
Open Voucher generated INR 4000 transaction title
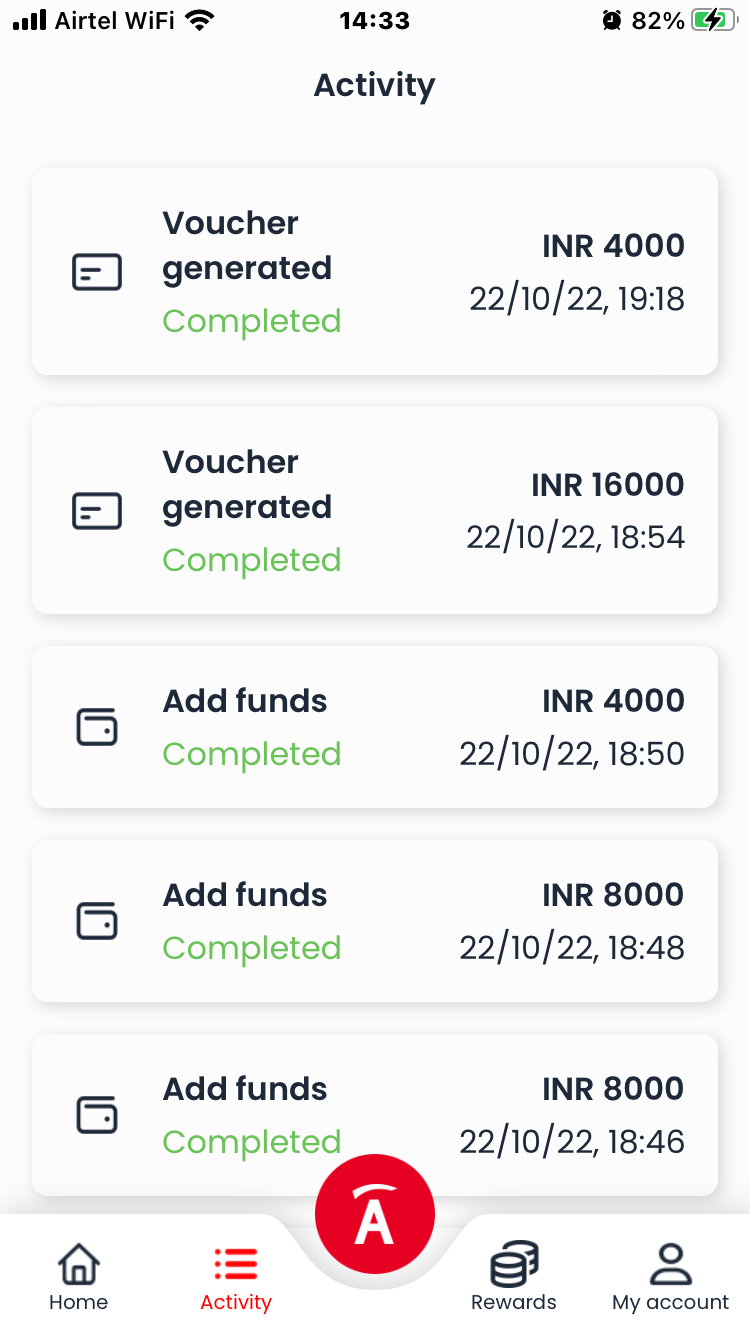247,245
